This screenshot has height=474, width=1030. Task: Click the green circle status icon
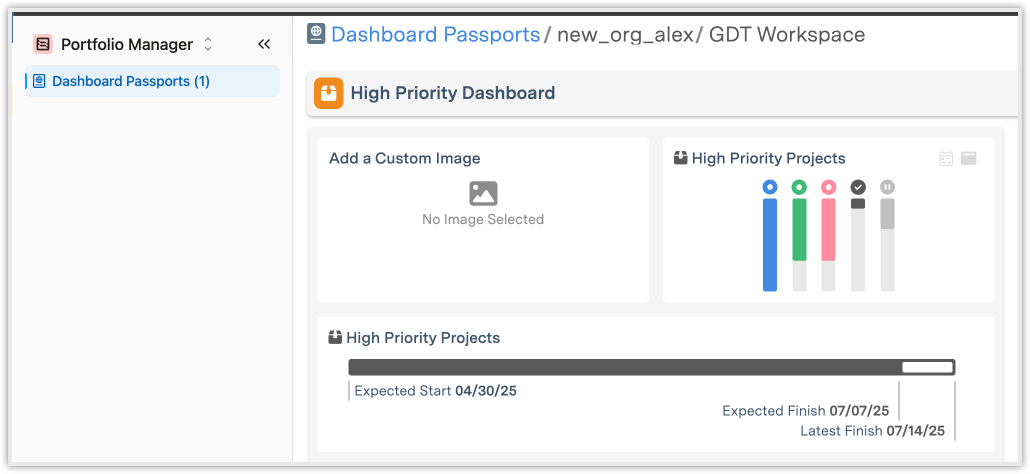[799, 187]
